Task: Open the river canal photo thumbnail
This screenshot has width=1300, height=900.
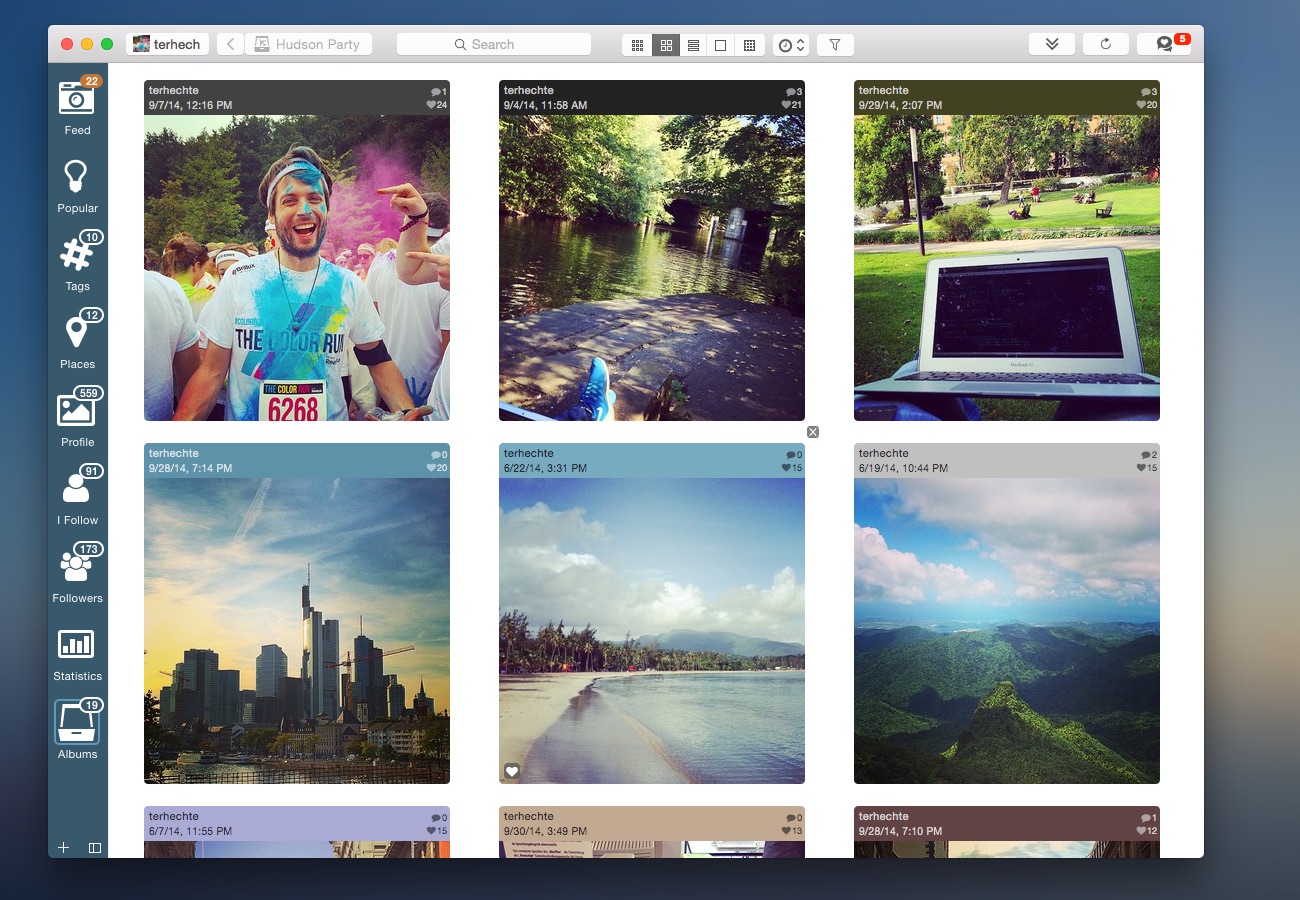Action: [x=652, y=268]
